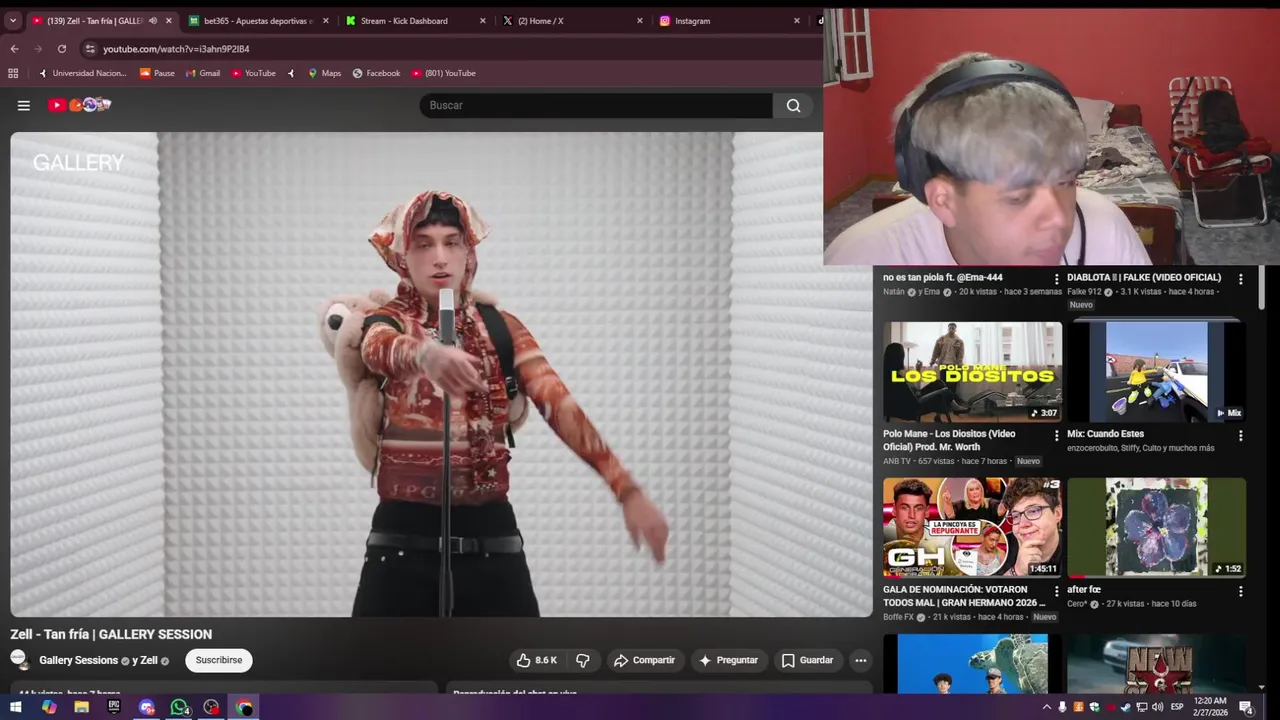Open the notification center icon

(x=1246, y=707)
